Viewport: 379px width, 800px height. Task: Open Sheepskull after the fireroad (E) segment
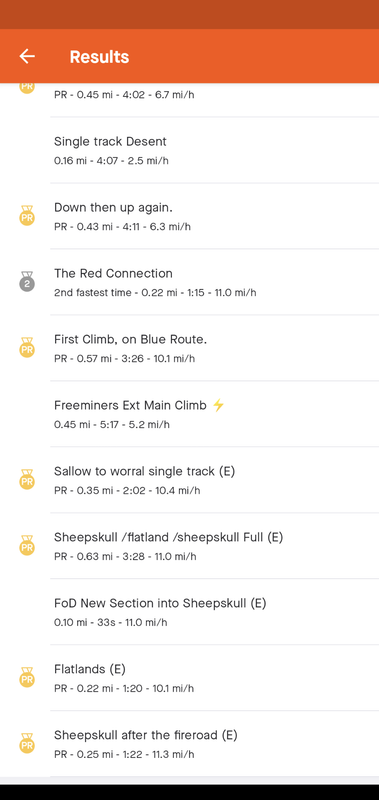tap(214, 743)
